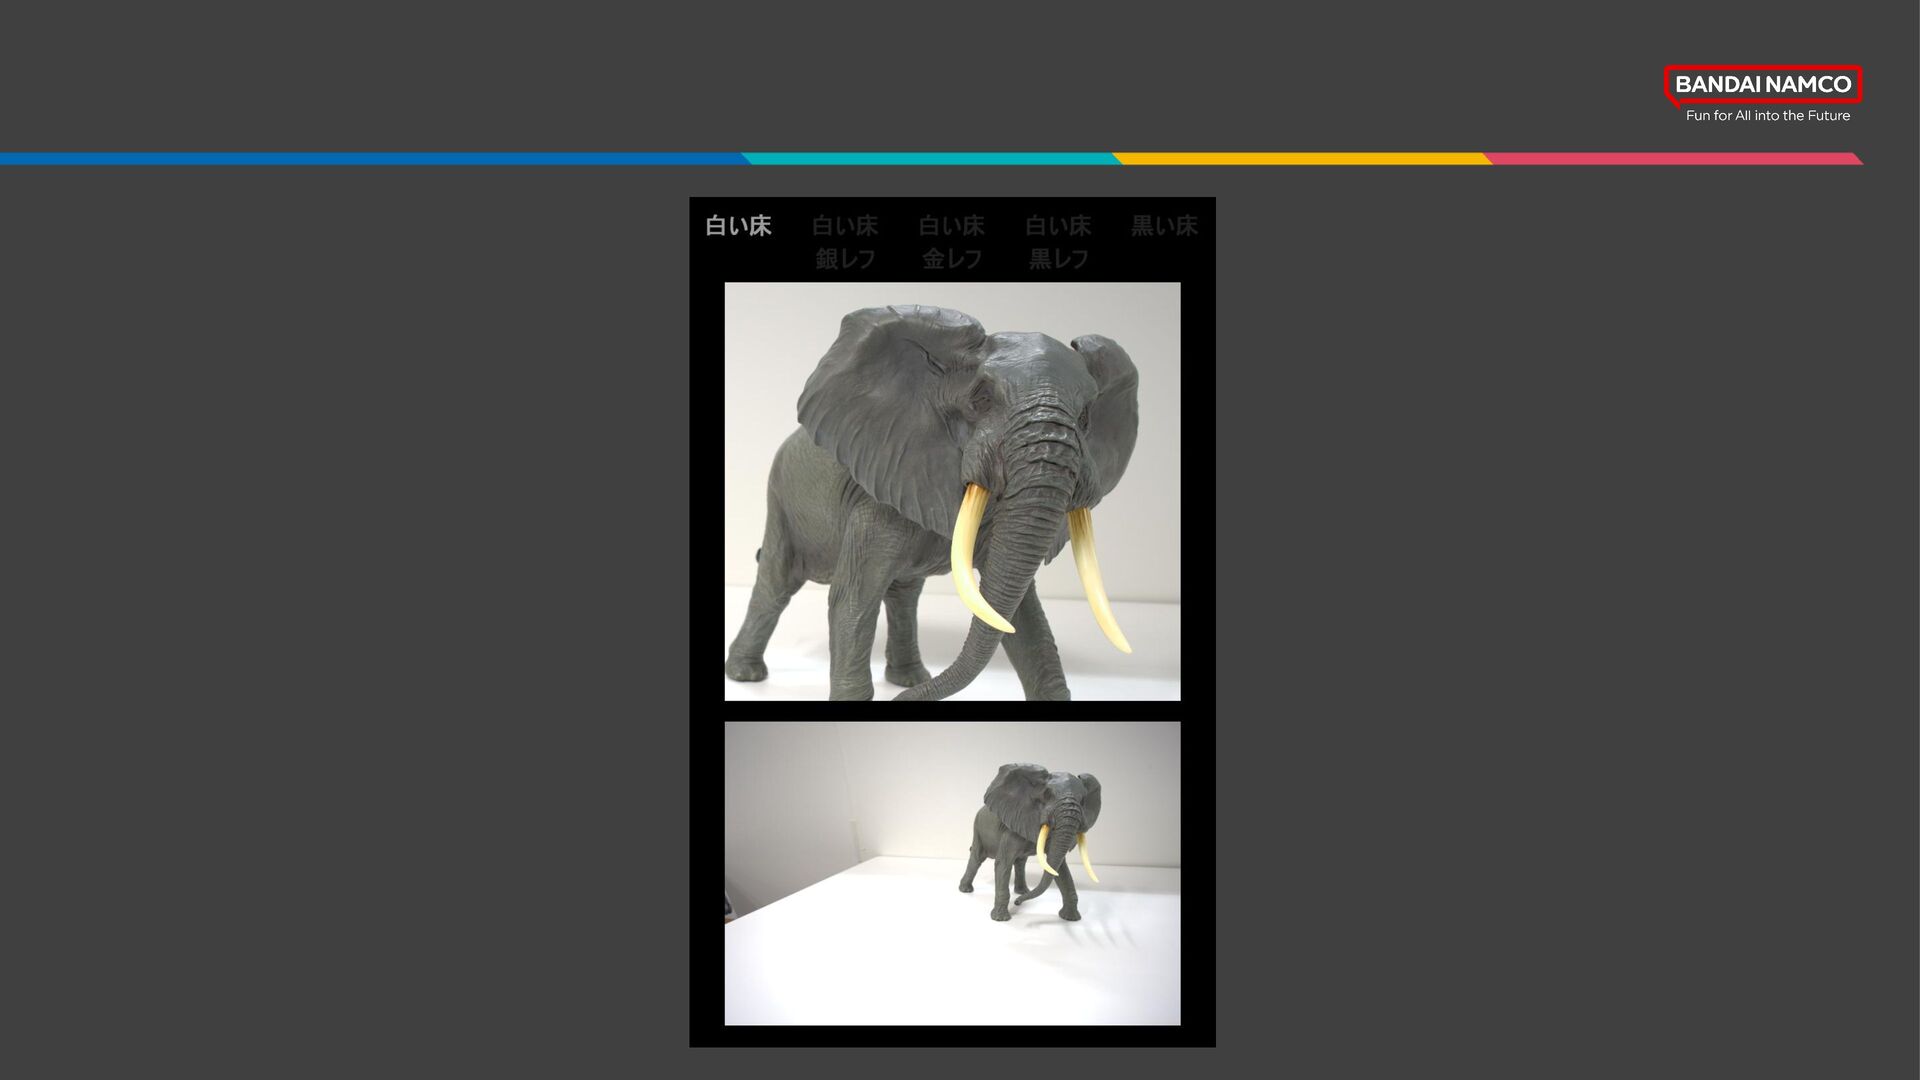Click the teal segment of the stripe
Viewport: 1920px width, 1080px height.
[x=930, y=159]
